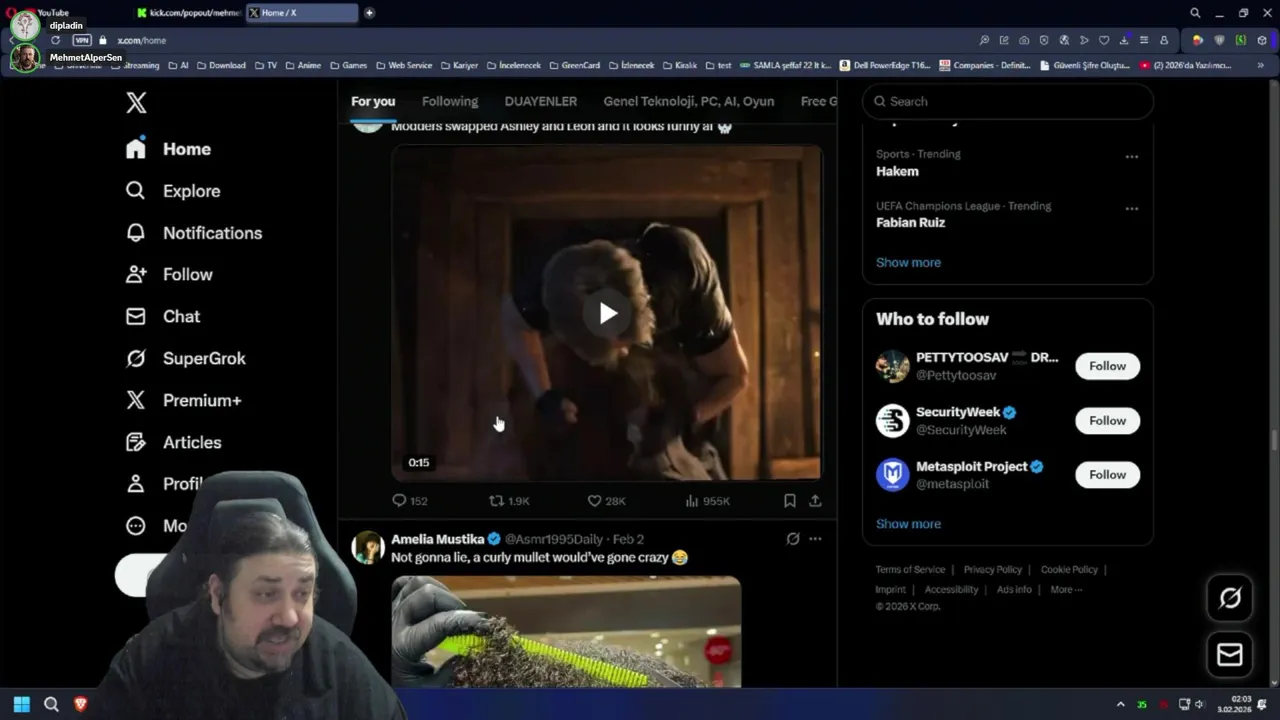Follow SecurityWeek
This screenshot has height=720, width=1280.
point(1107,421)
